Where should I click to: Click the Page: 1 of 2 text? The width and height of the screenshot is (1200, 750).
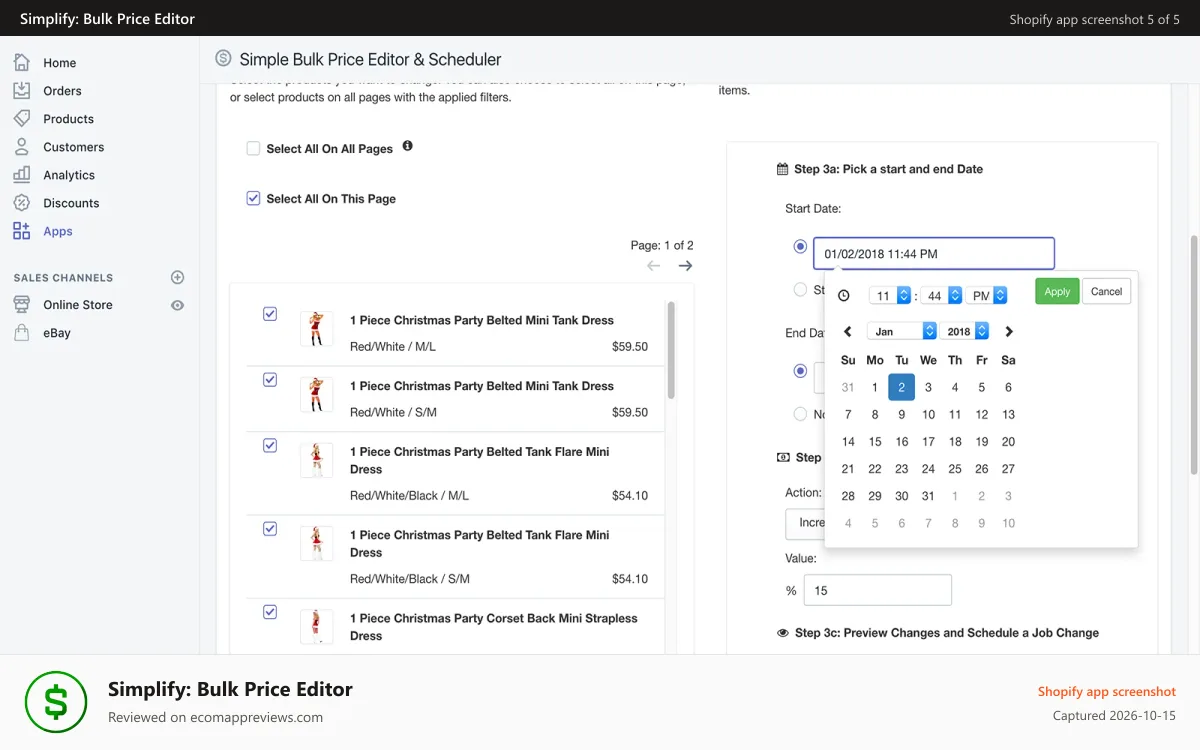662,245
